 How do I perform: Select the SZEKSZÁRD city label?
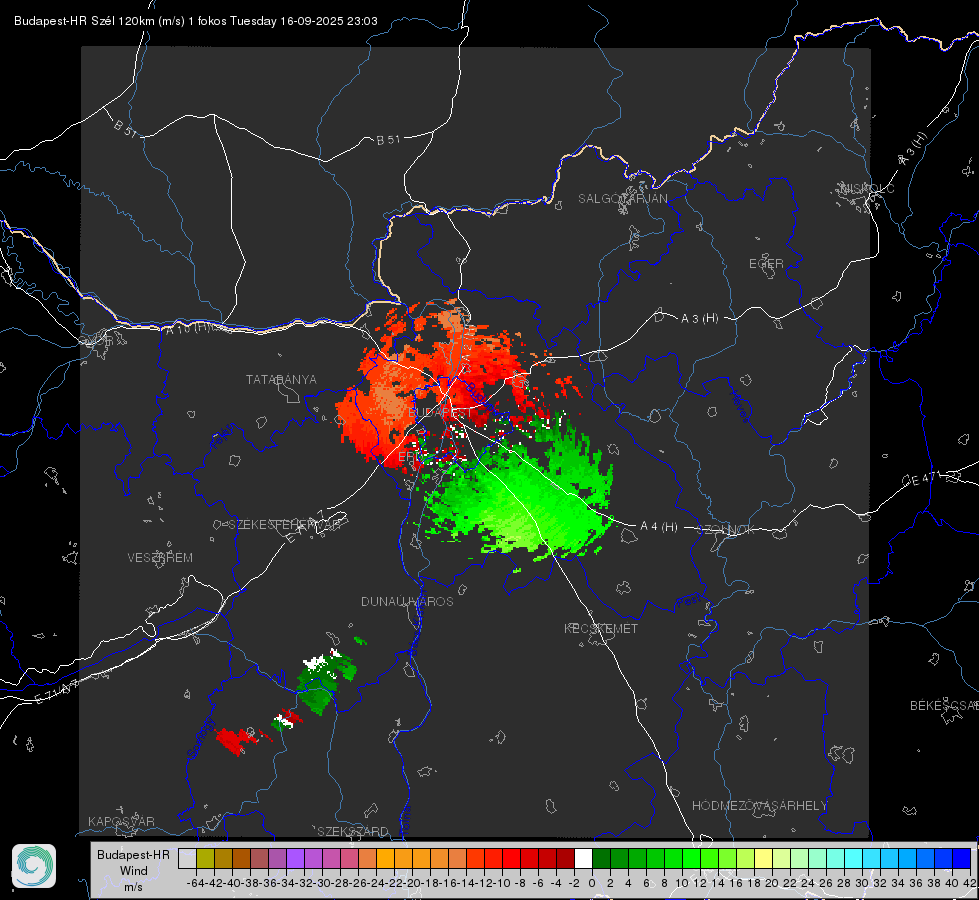click(353, 831)
